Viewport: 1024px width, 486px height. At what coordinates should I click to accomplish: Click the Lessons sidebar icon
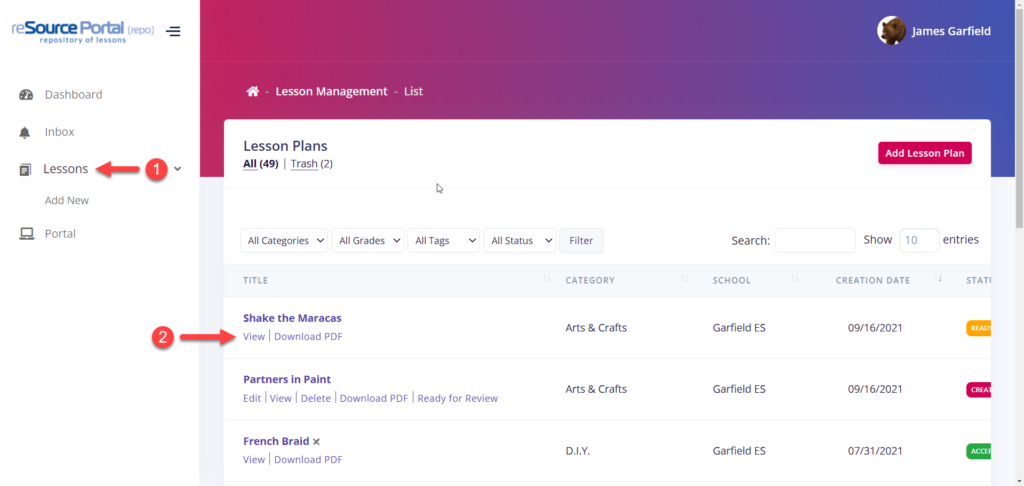pyautogui.click(x=26, y=170)
